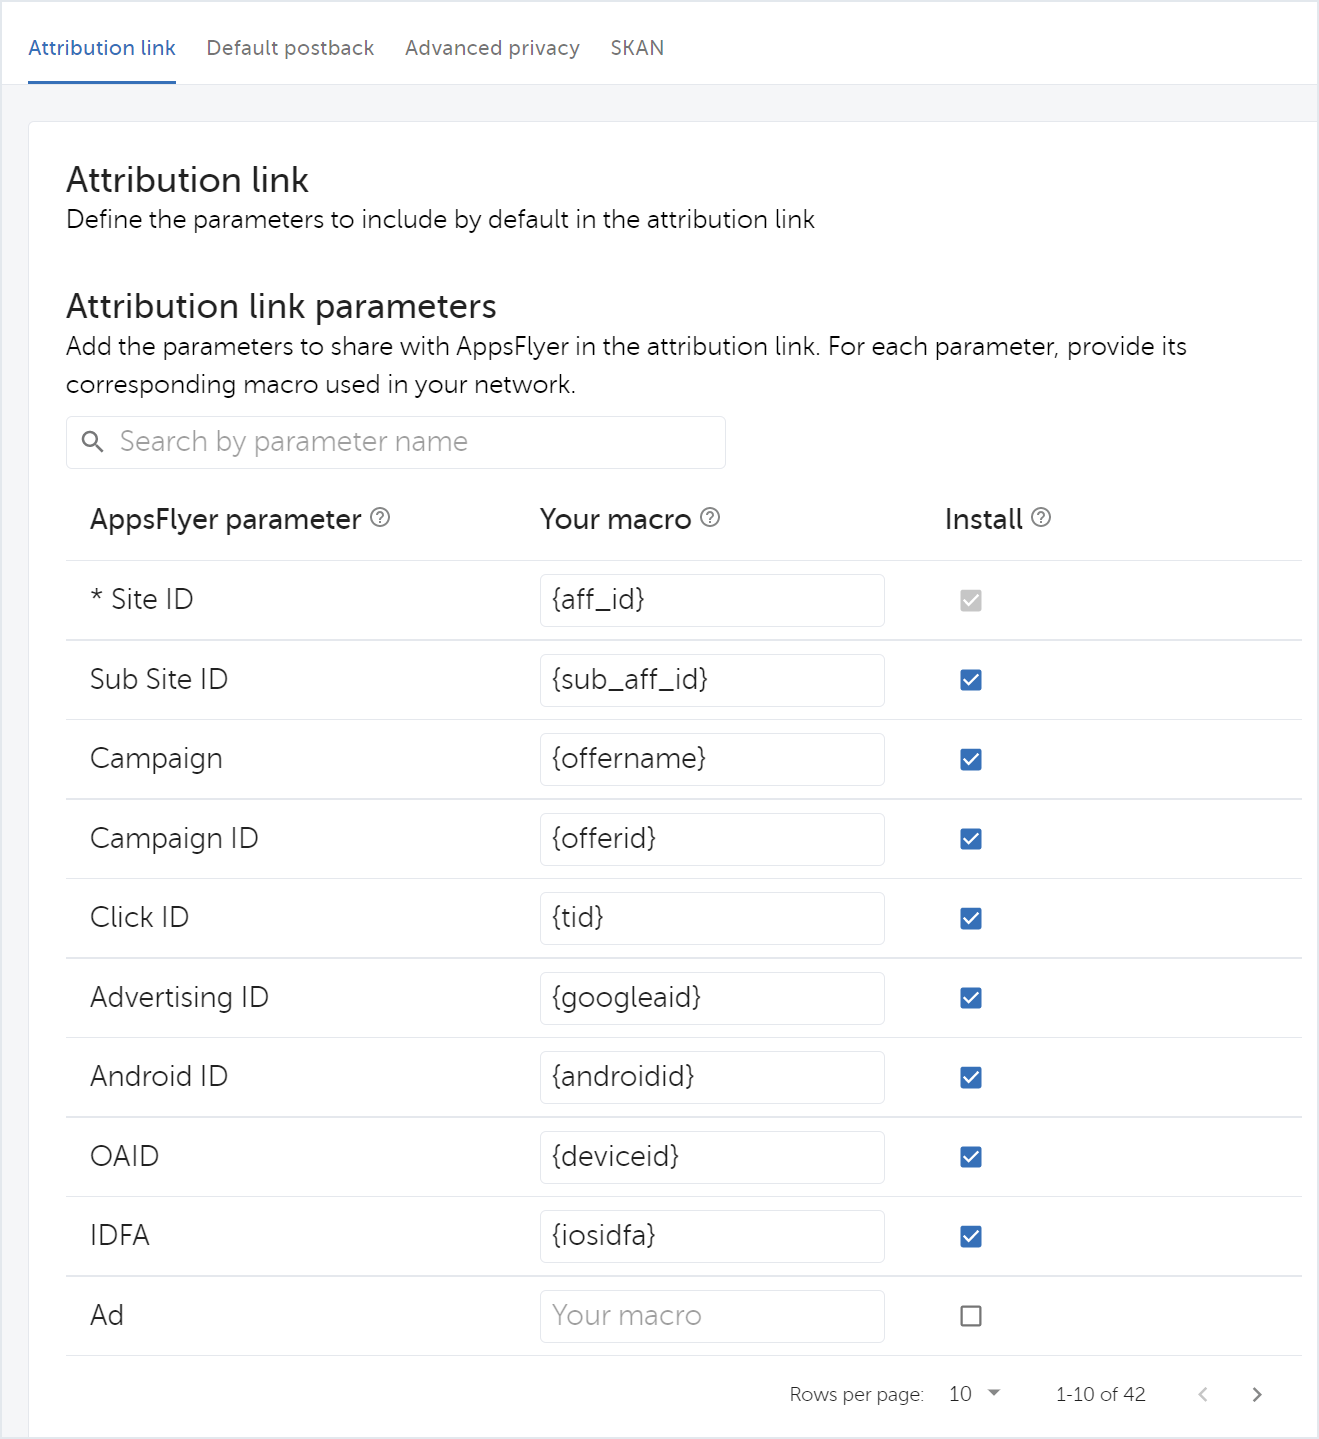The image size is (1319, 1439).
Task: Toggle Install checkbox for Click ID
Action: (970, 919)
